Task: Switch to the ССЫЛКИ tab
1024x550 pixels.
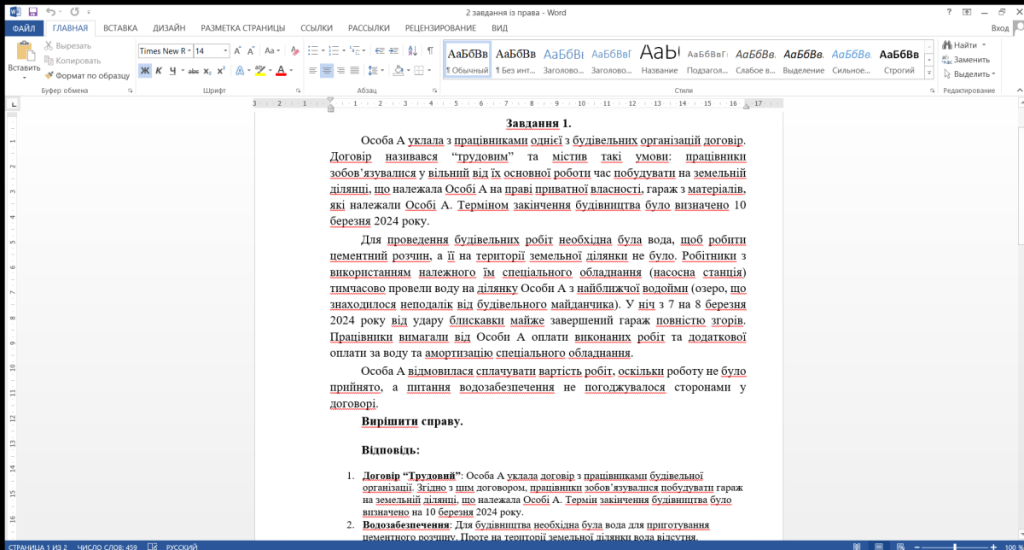Action: pyautogui.click(x=316, y=28)
